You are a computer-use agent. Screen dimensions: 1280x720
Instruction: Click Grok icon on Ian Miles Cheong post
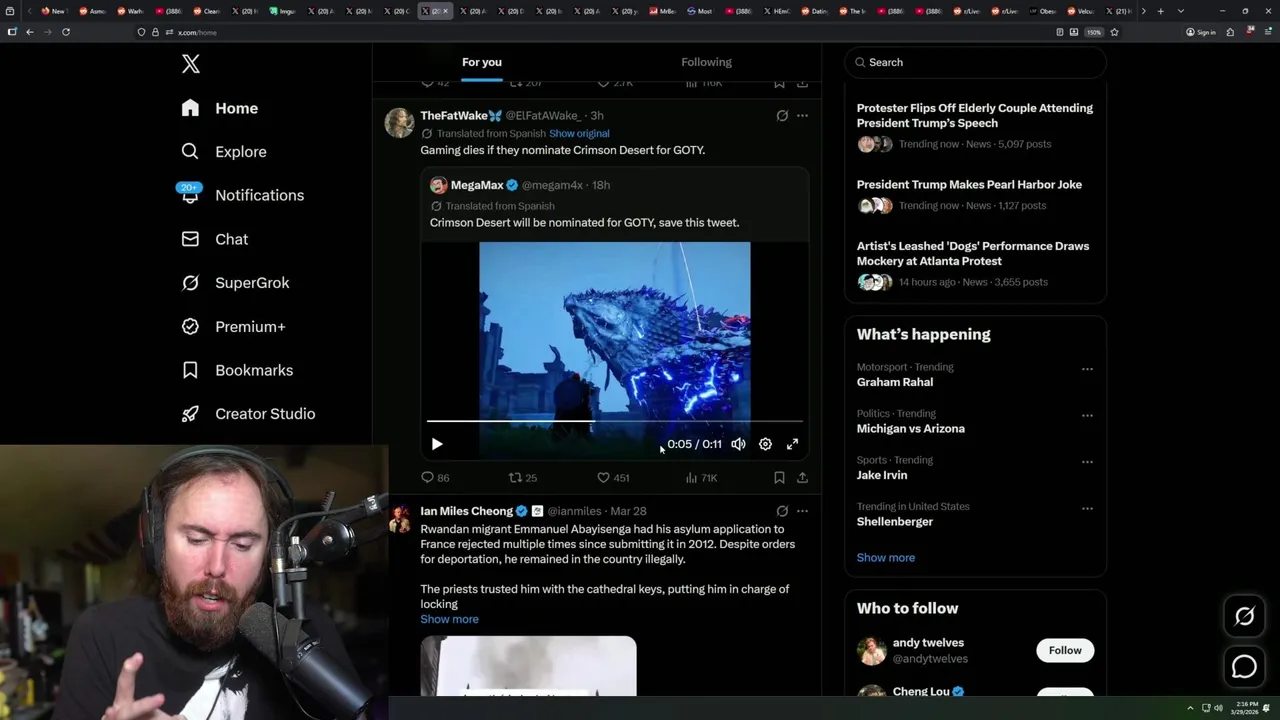coord(782,511)
